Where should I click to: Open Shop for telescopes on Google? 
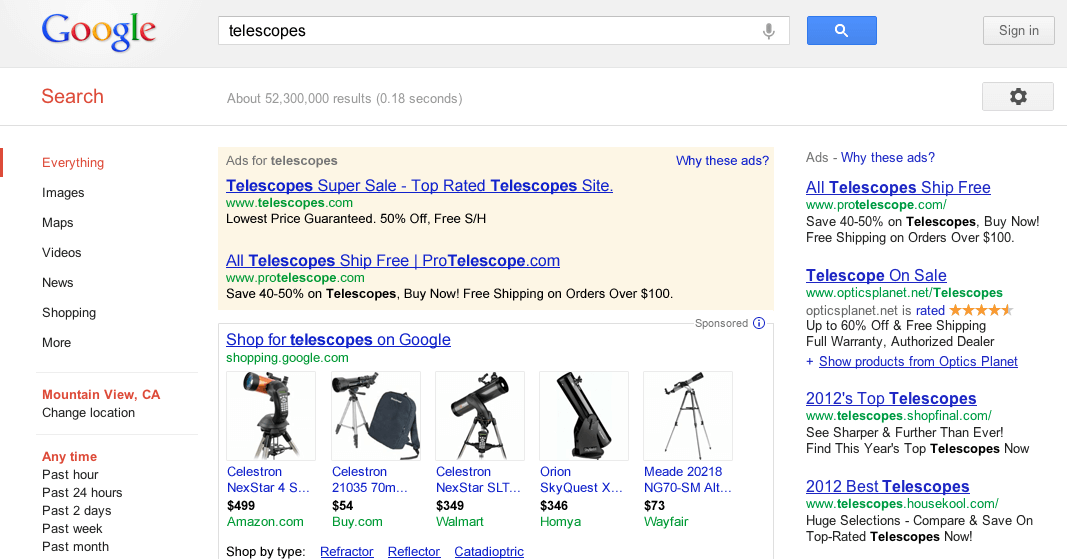click(338, 340)
